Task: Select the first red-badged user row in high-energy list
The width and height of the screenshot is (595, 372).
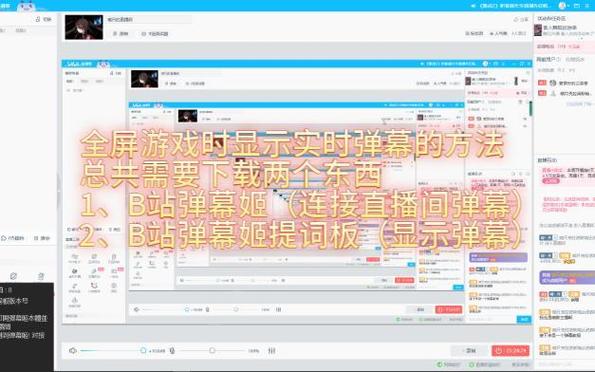Action: (x=565, y=83)
